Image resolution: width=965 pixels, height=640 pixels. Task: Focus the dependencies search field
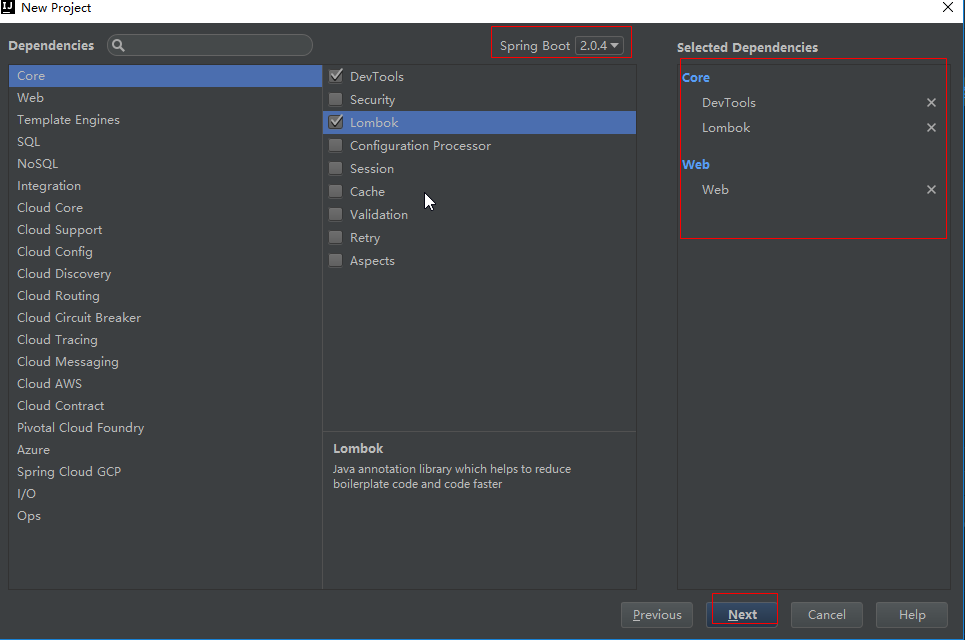[210, 45]
